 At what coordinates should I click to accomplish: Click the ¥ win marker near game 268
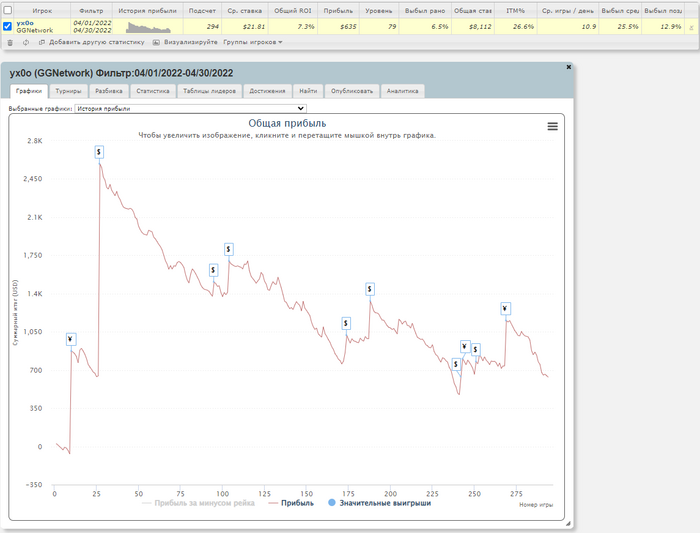[x=505, y=309]
